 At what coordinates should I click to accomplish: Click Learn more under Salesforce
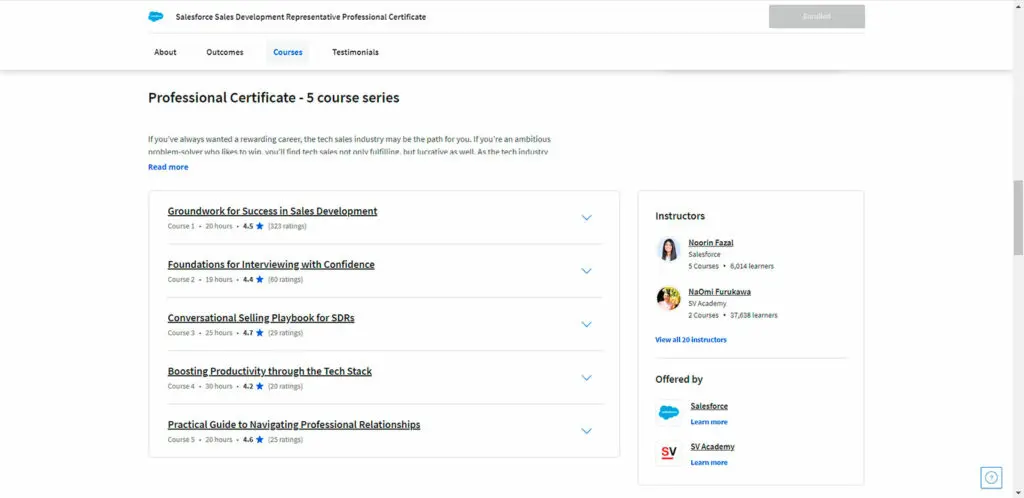(x=709, y=422)
